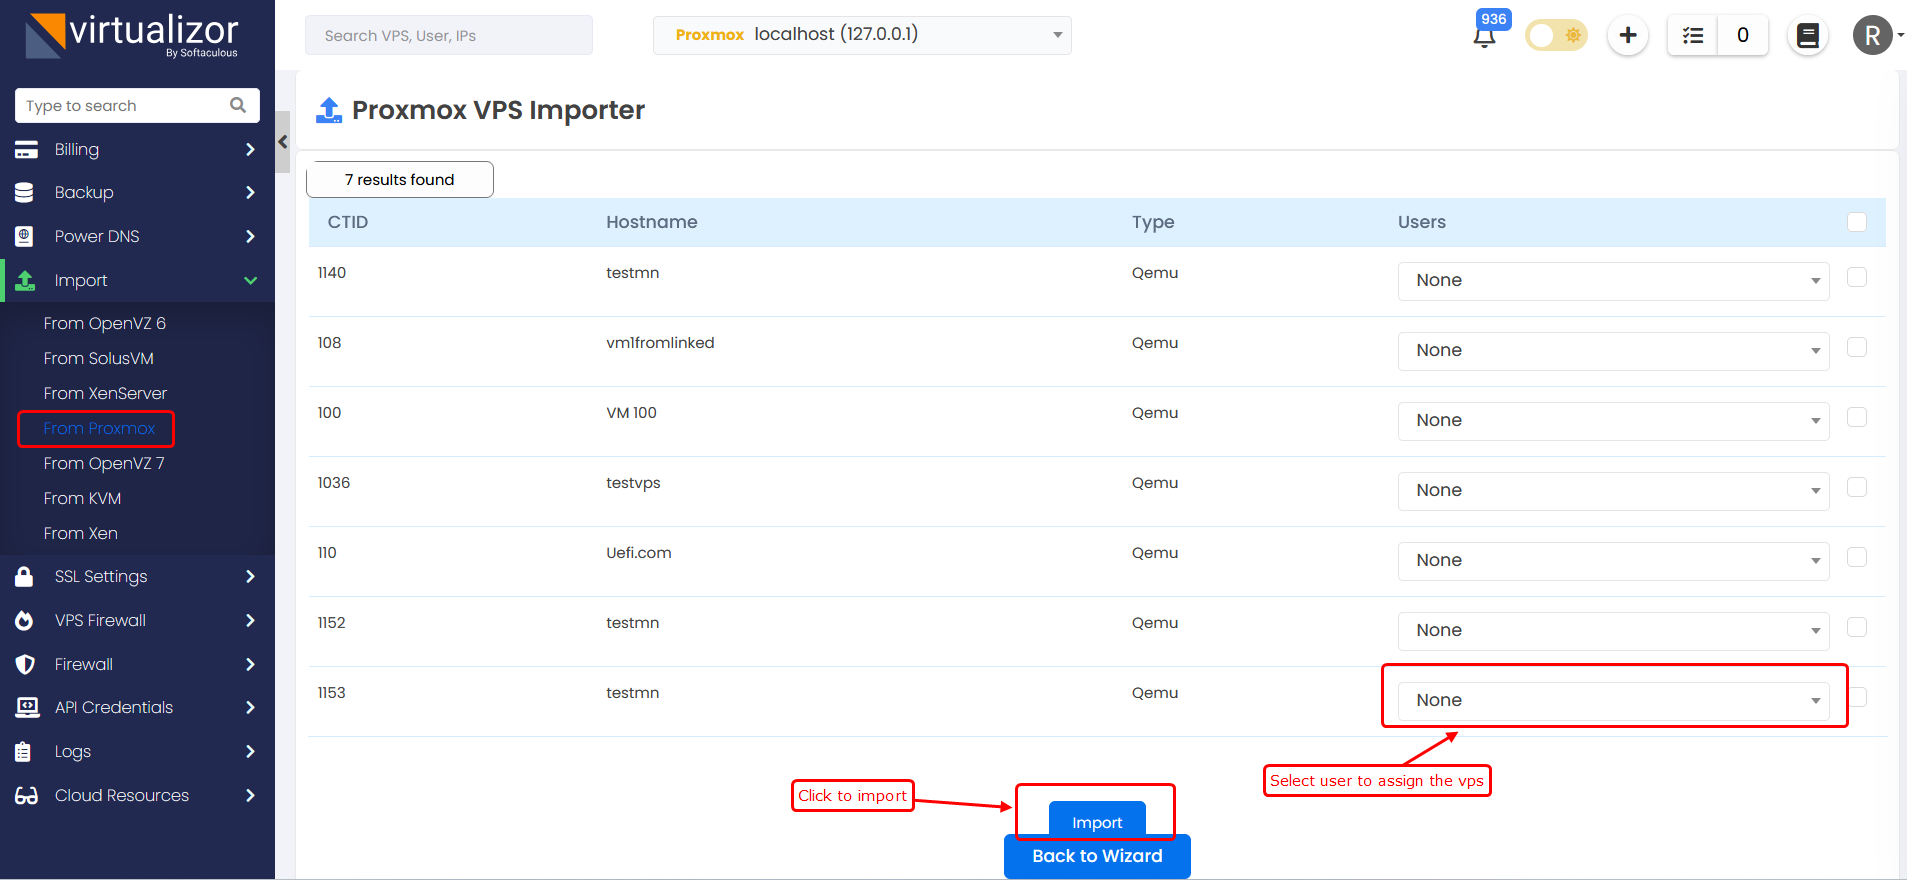Click the task count 0 button
This screenshot has height=880, width=1907.
[1743, 36]
